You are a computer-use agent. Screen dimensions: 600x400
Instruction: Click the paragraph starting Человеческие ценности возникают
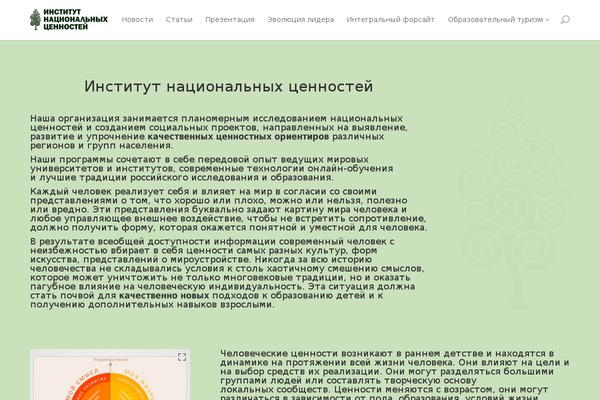(x=395, y=375)
